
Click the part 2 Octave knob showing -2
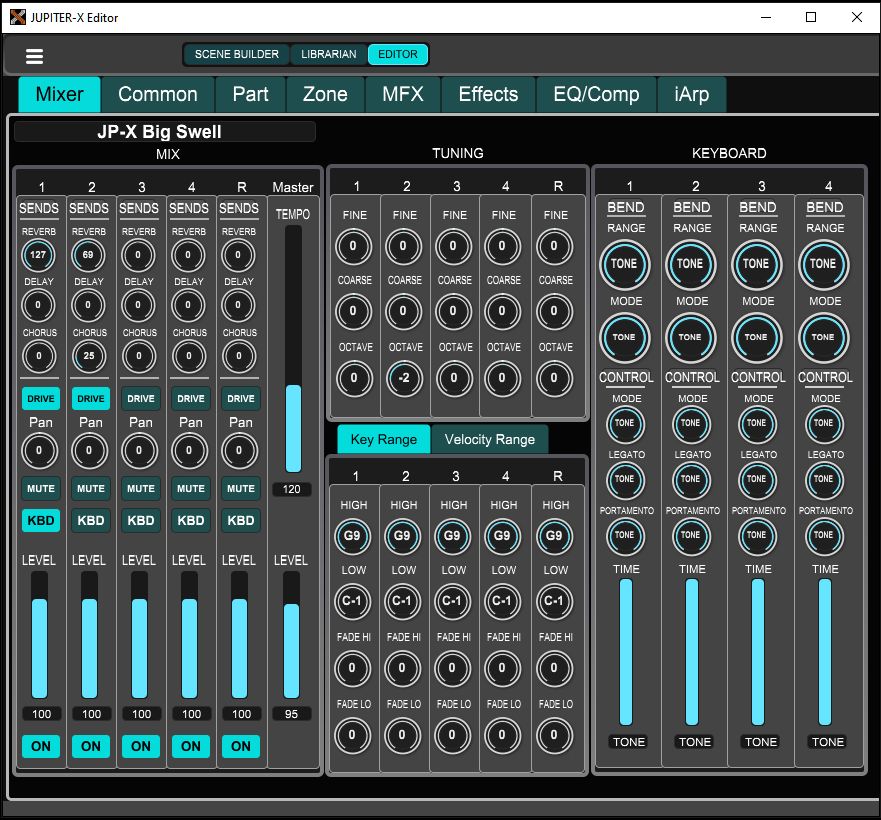pyautogui.click(x=404, y=378)
